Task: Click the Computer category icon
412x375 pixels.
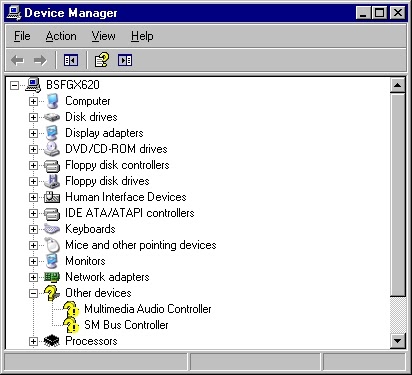Action: click(52, 101)
